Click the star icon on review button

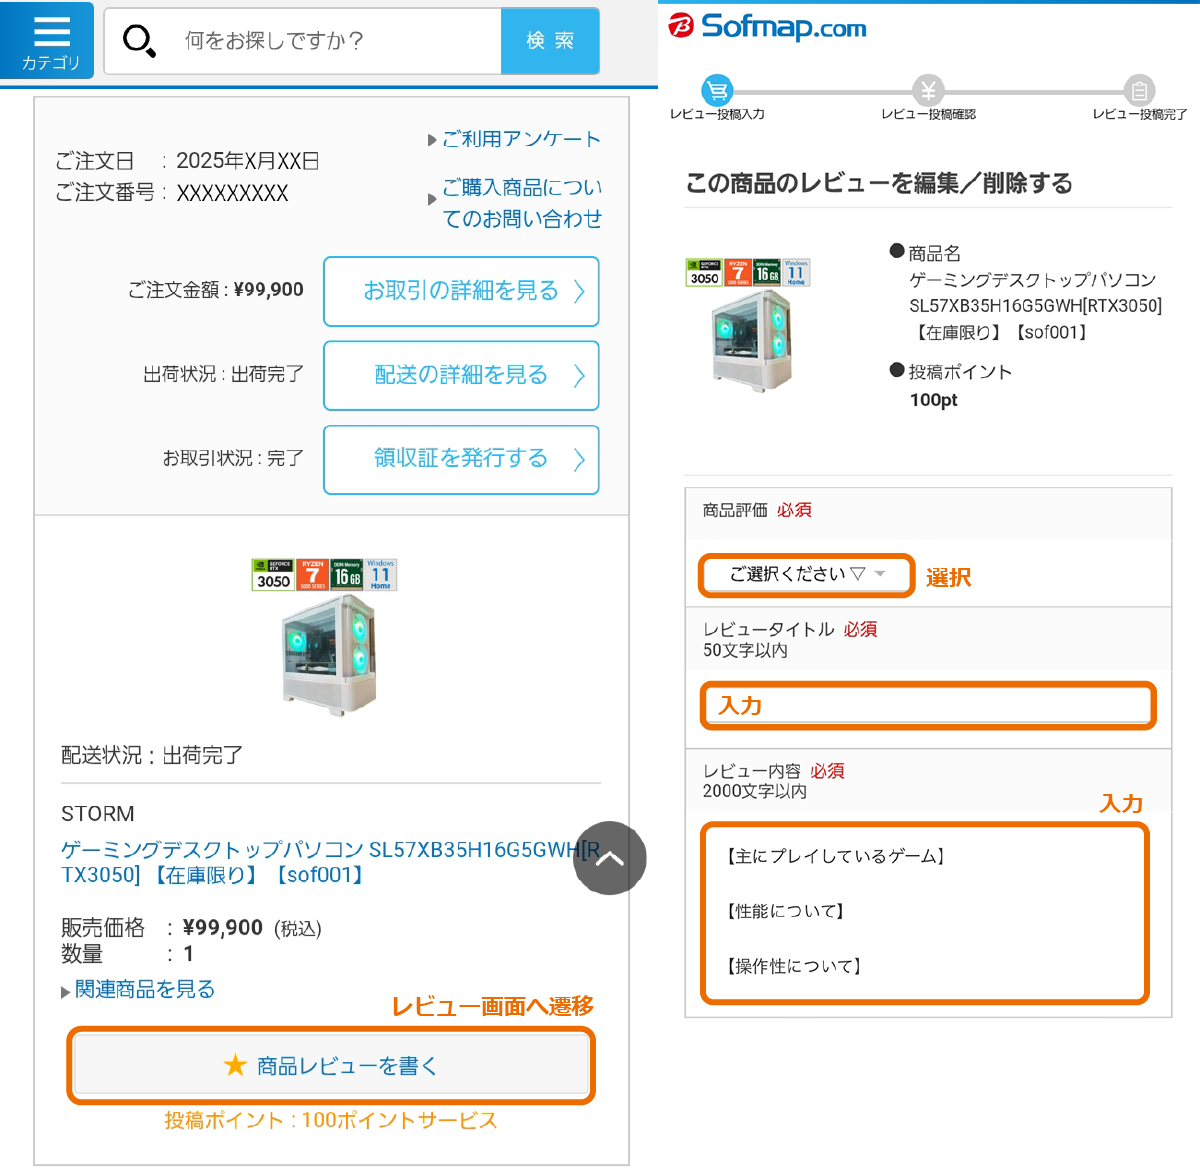235,1065
